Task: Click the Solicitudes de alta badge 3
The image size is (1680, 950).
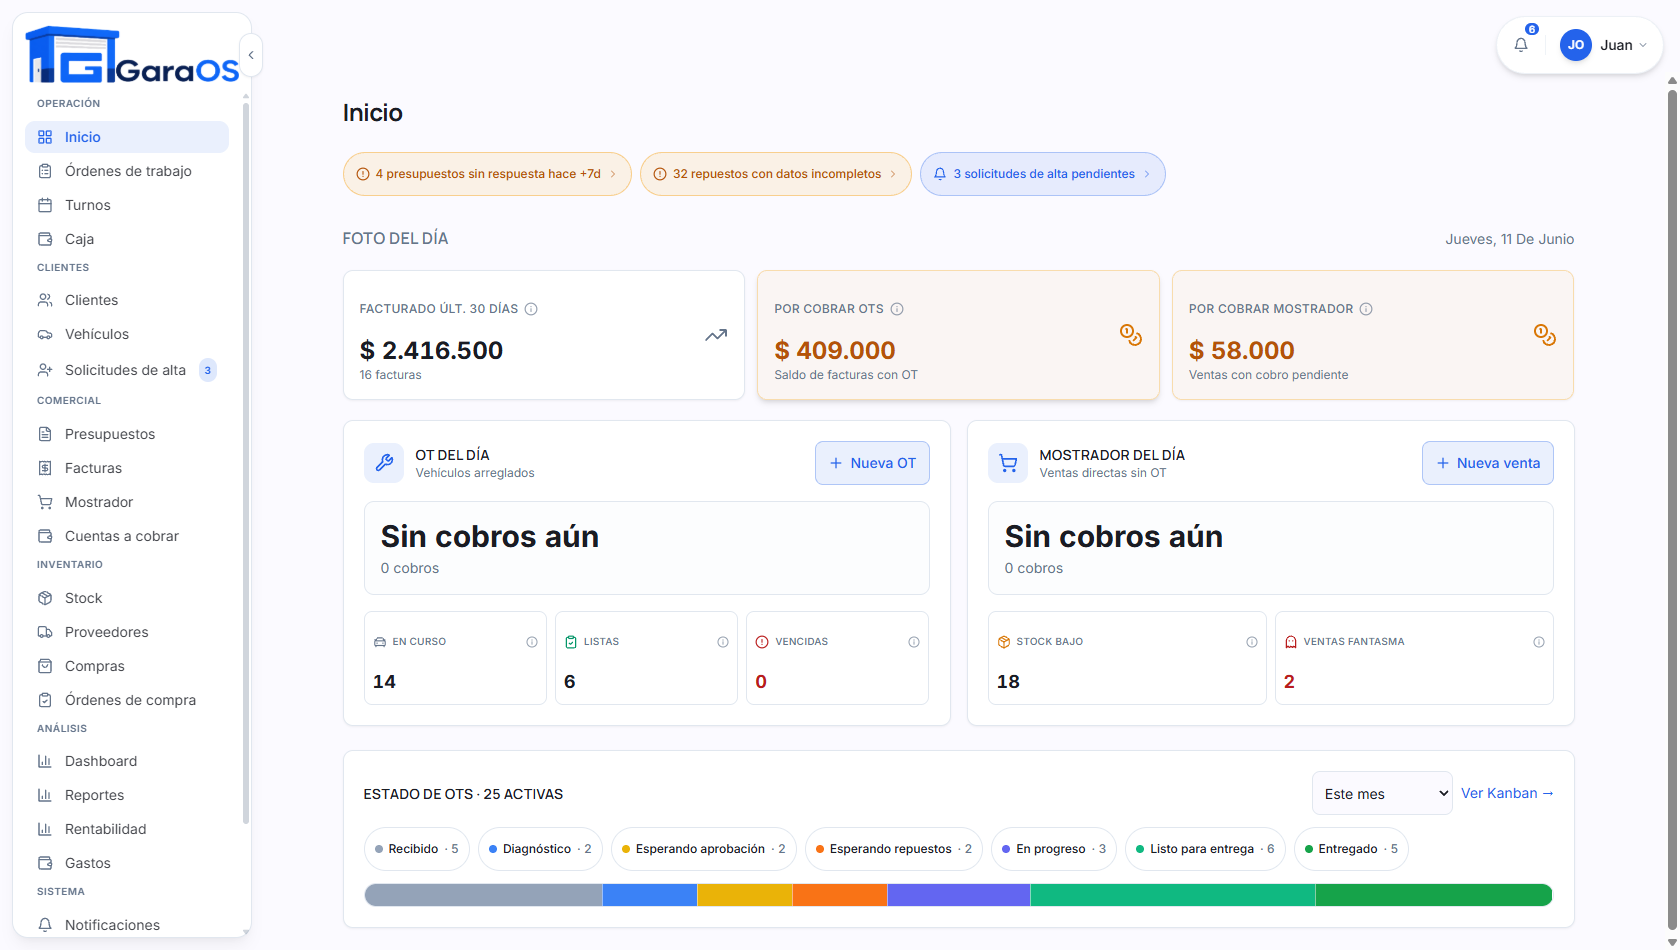Action: click(208, 370)
